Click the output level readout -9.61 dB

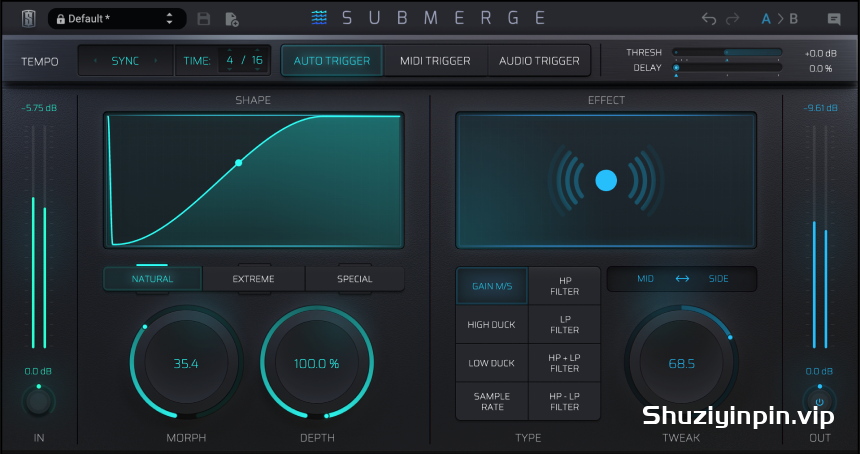click(x=821, y=108)
